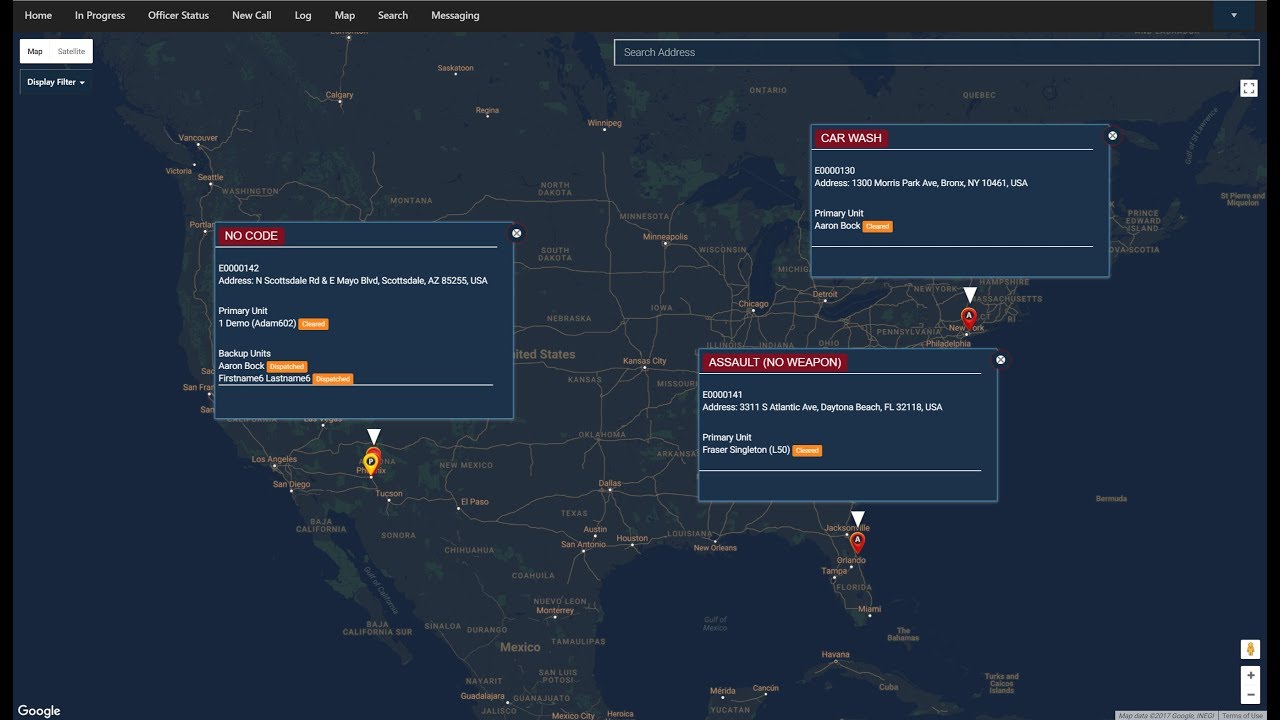Open the top-right user dropdown arrow
The height and width of the screenshot is (720, 1280).
(x=1234, y=15)
